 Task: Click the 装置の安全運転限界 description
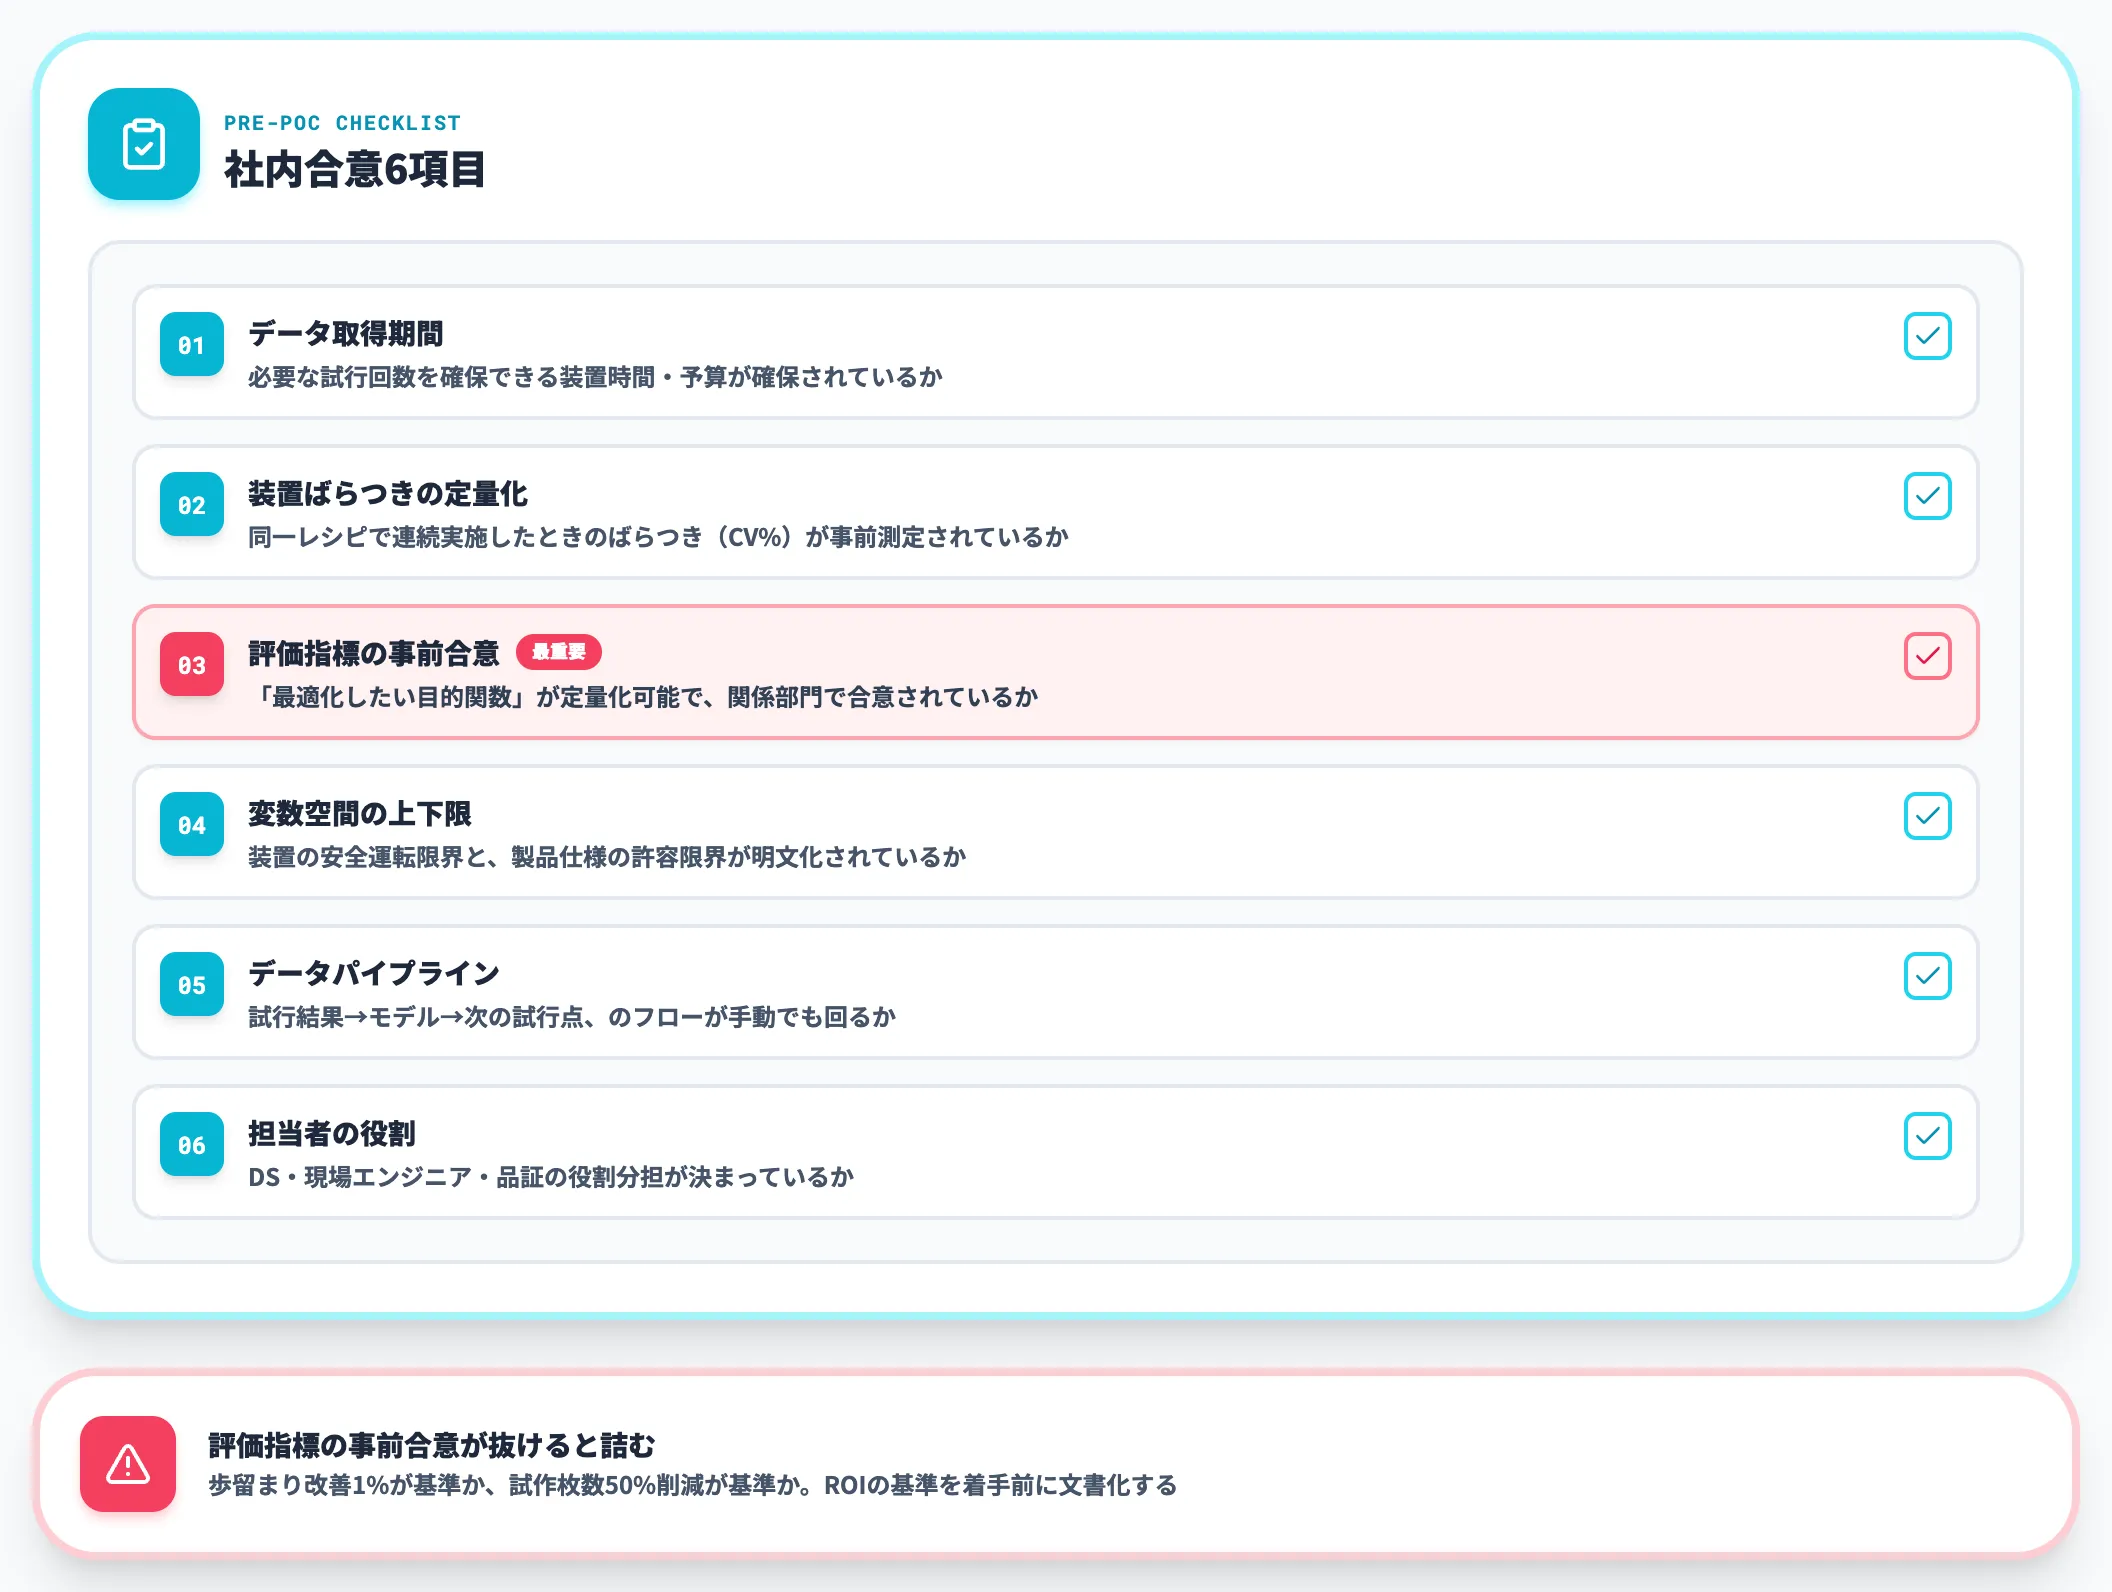pos(607,857)
